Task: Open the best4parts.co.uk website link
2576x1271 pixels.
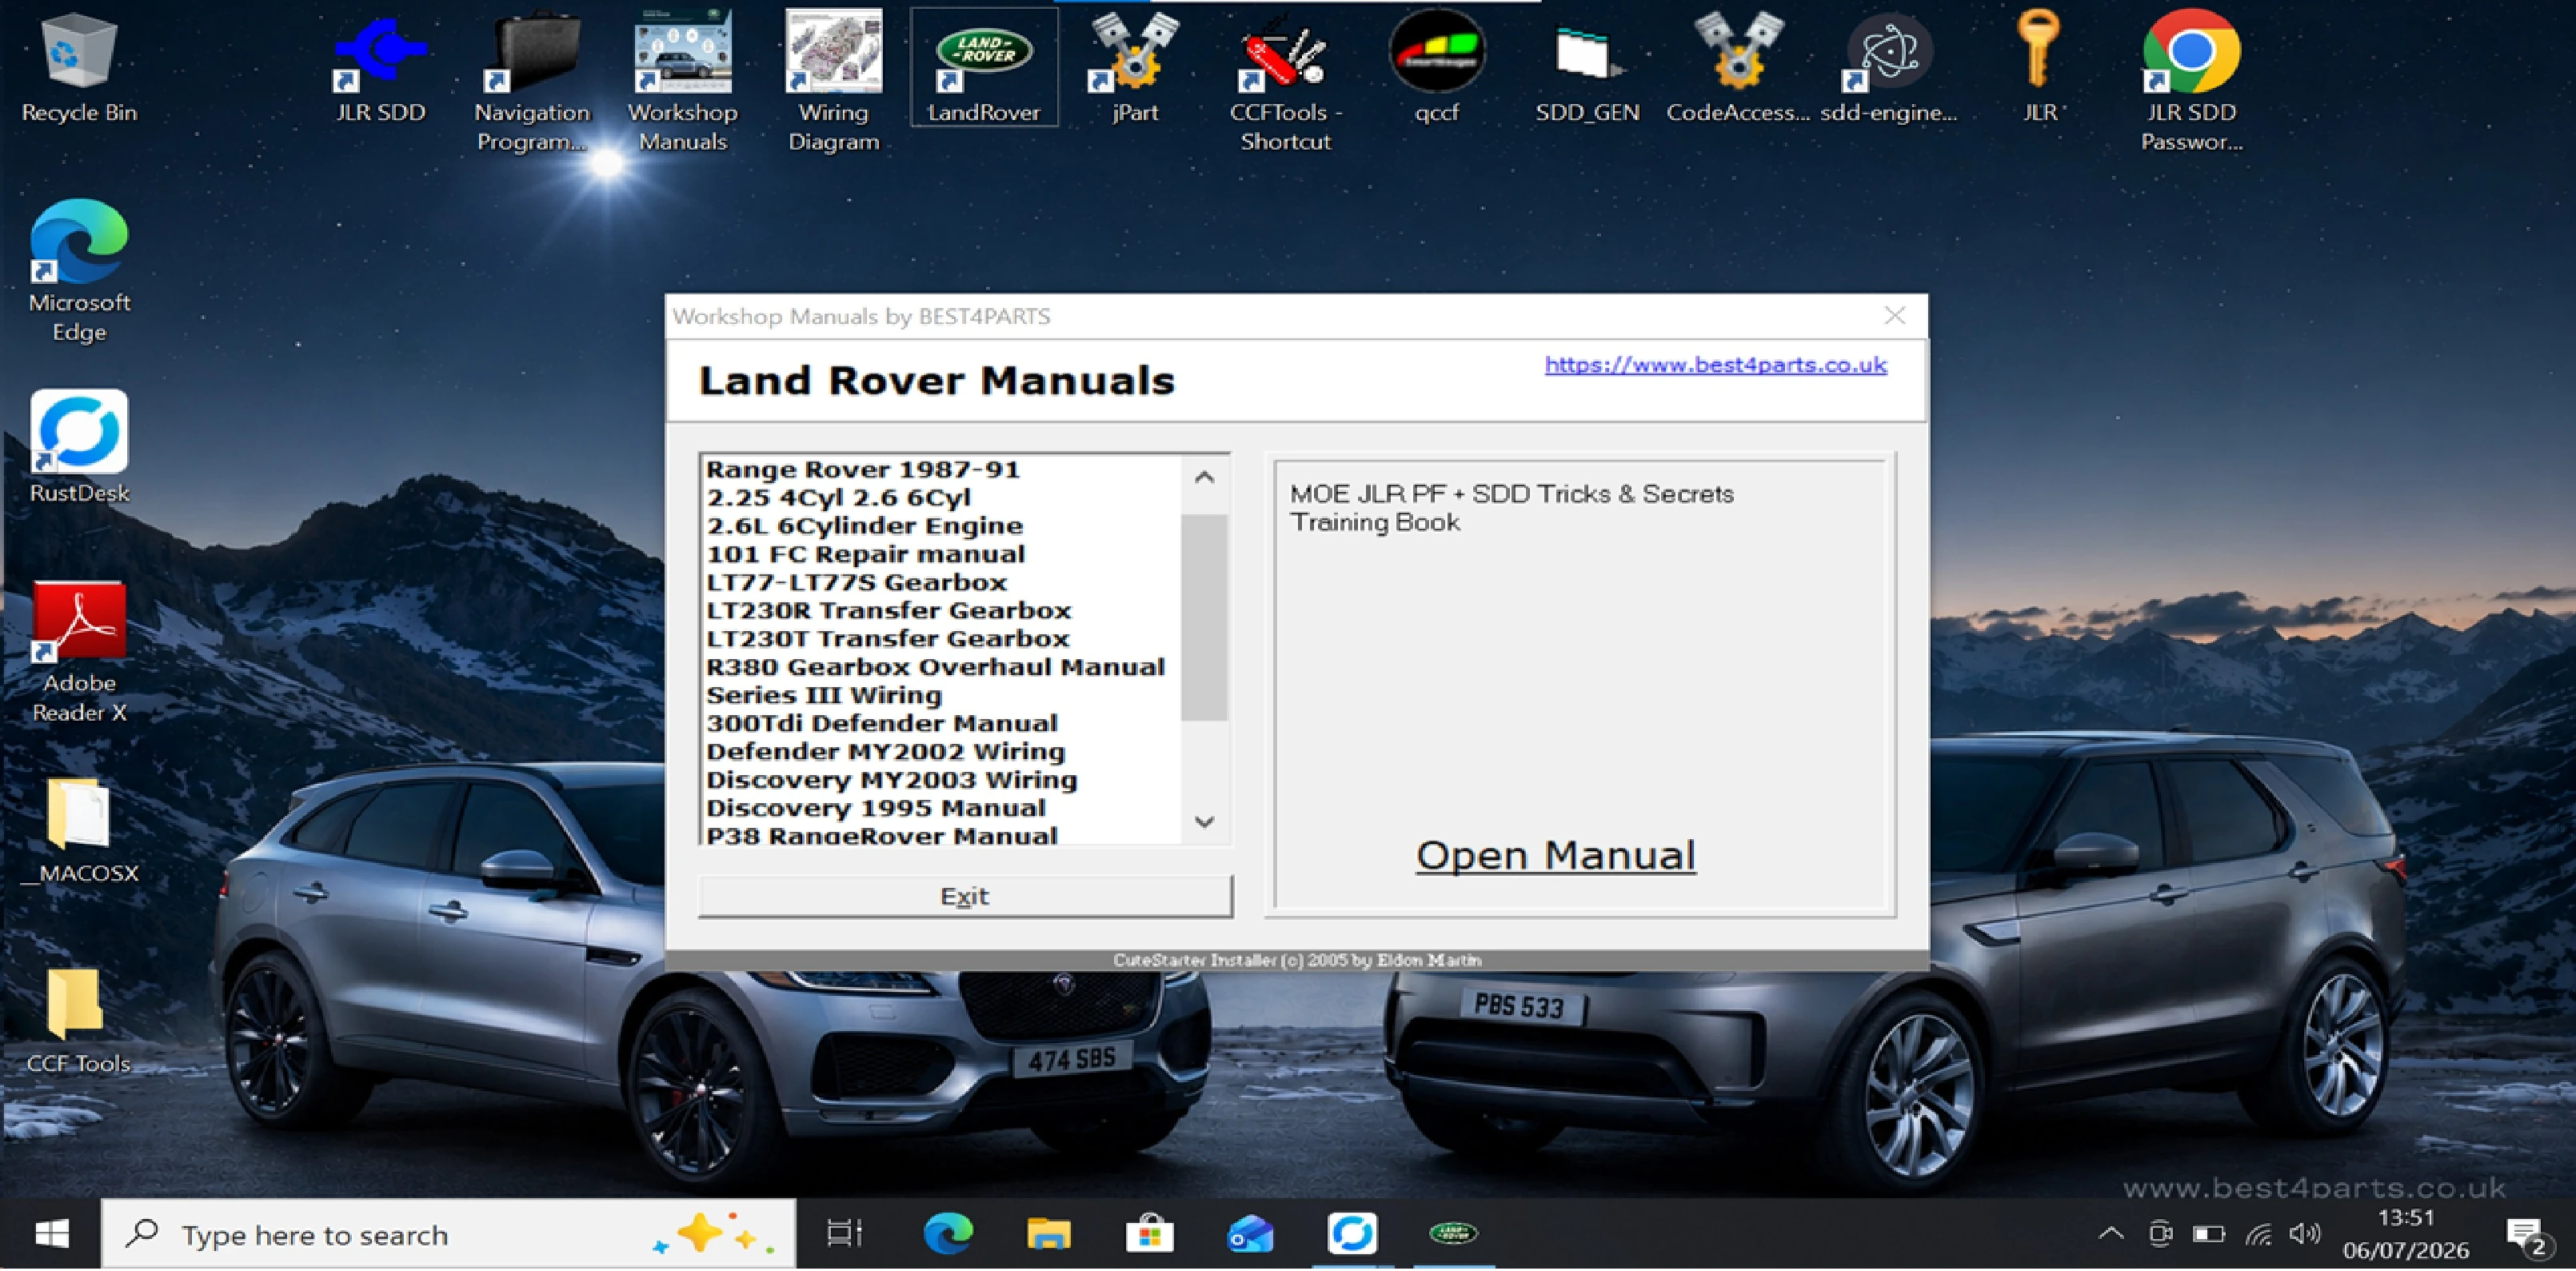Action: point(1715,365)
